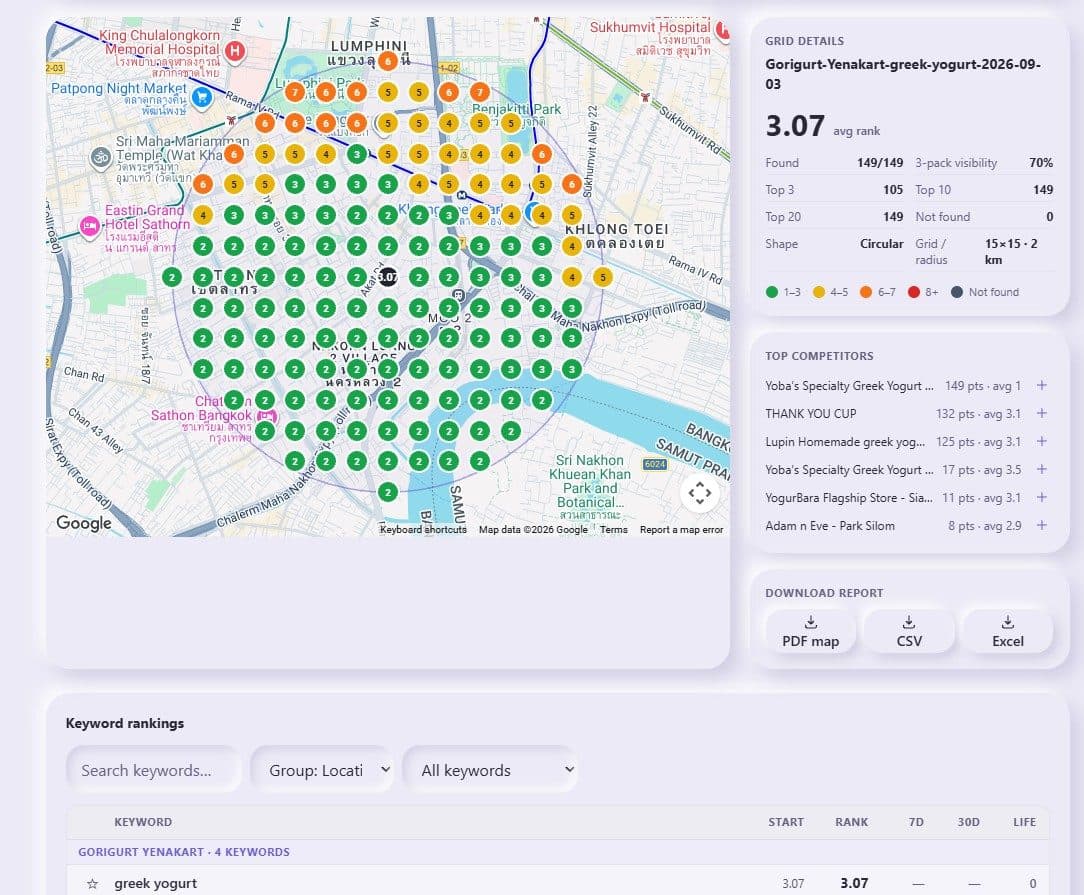Viewport: 1084px width, 895px height.
Task: Open map Keyboard shortcuts link
Action: 423,529
